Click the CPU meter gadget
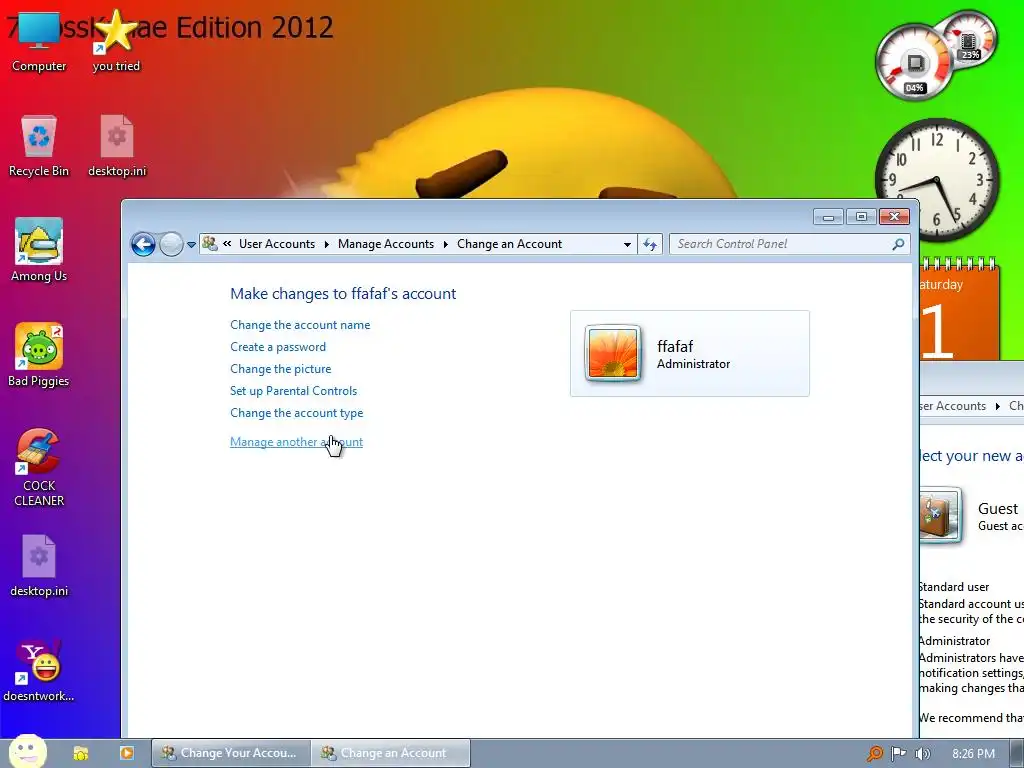 916,63
